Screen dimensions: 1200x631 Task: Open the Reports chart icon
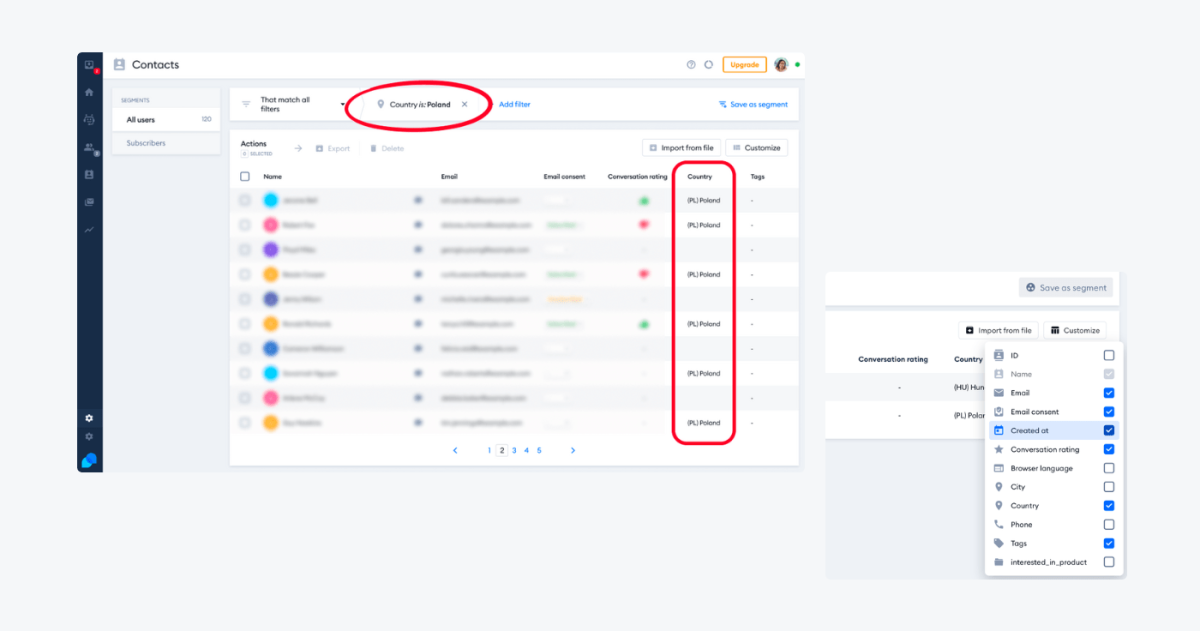pyautogui.click(x=90, y=231)
